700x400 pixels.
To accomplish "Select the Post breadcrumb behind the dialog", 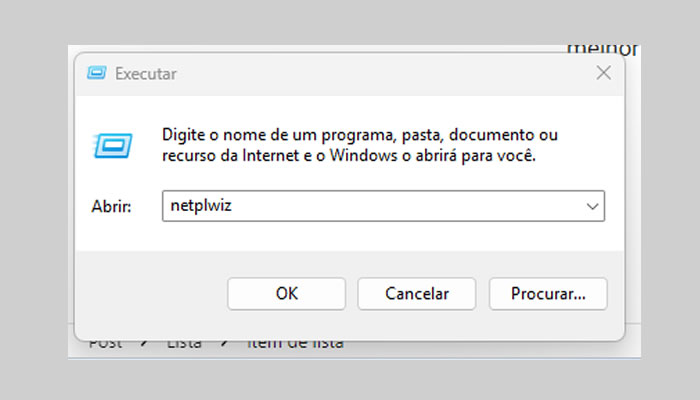I will click(x=105, y=343).
